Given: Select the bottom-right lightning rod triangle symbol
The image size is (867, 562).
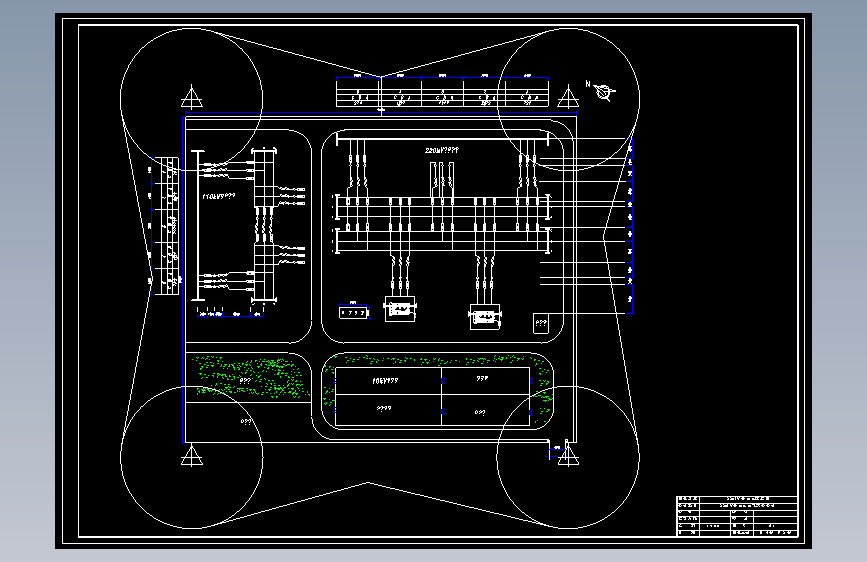Looking at the screenshot, I should 568,455.
